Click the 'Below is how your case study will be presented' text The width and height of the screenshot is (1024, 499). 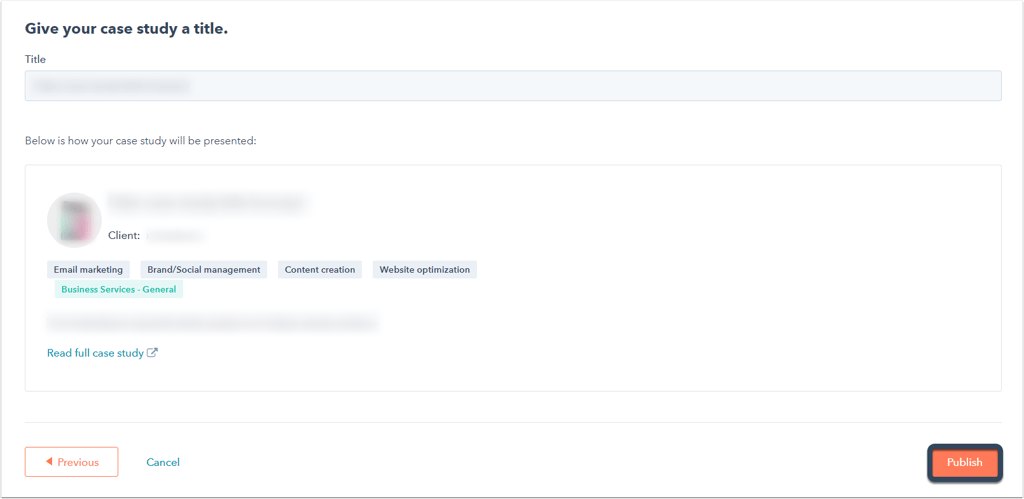(140, 140)
